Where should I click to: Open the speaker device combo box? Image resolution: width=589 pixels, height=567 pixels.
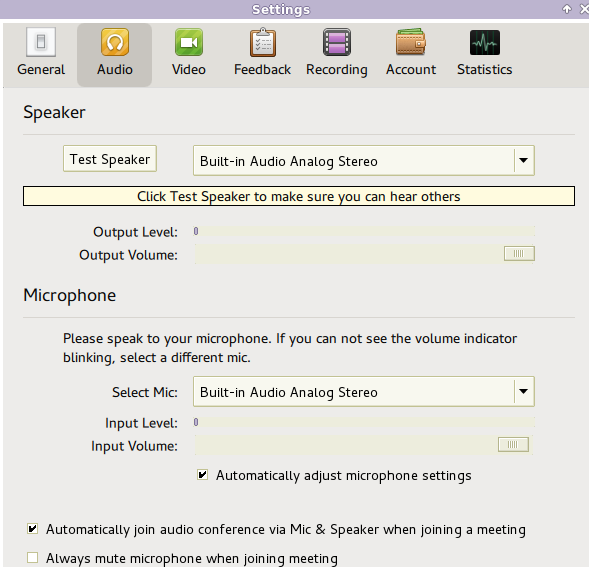tap(364, 161)
